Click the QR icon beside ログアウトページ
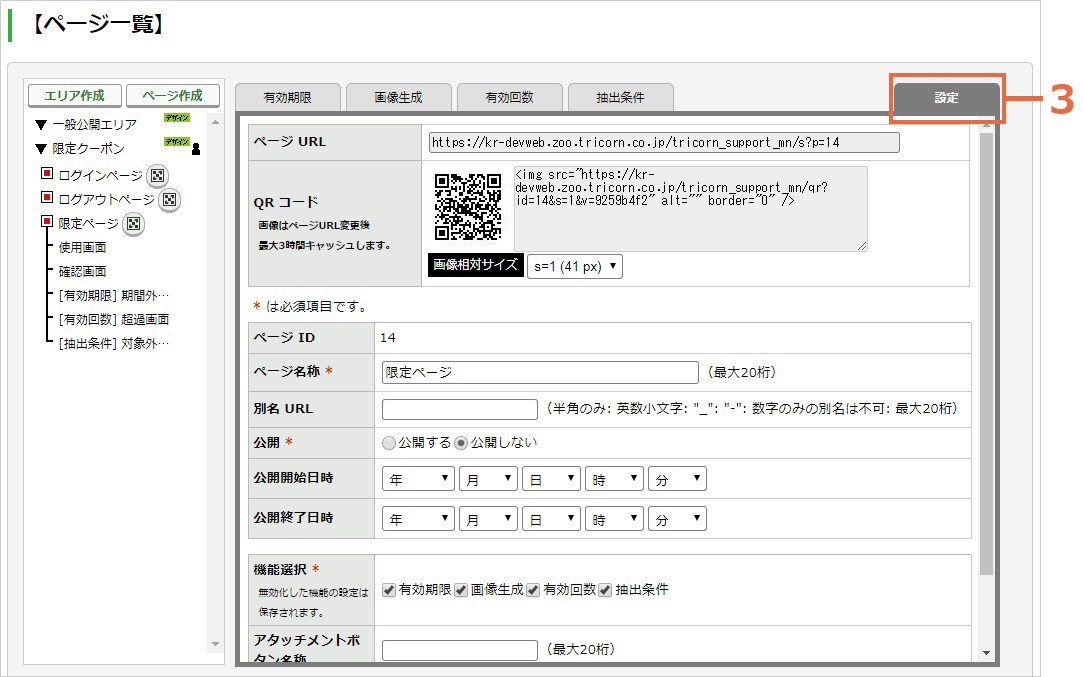The height and width of the screenshot is (677, 1083). tap(169, 200)
